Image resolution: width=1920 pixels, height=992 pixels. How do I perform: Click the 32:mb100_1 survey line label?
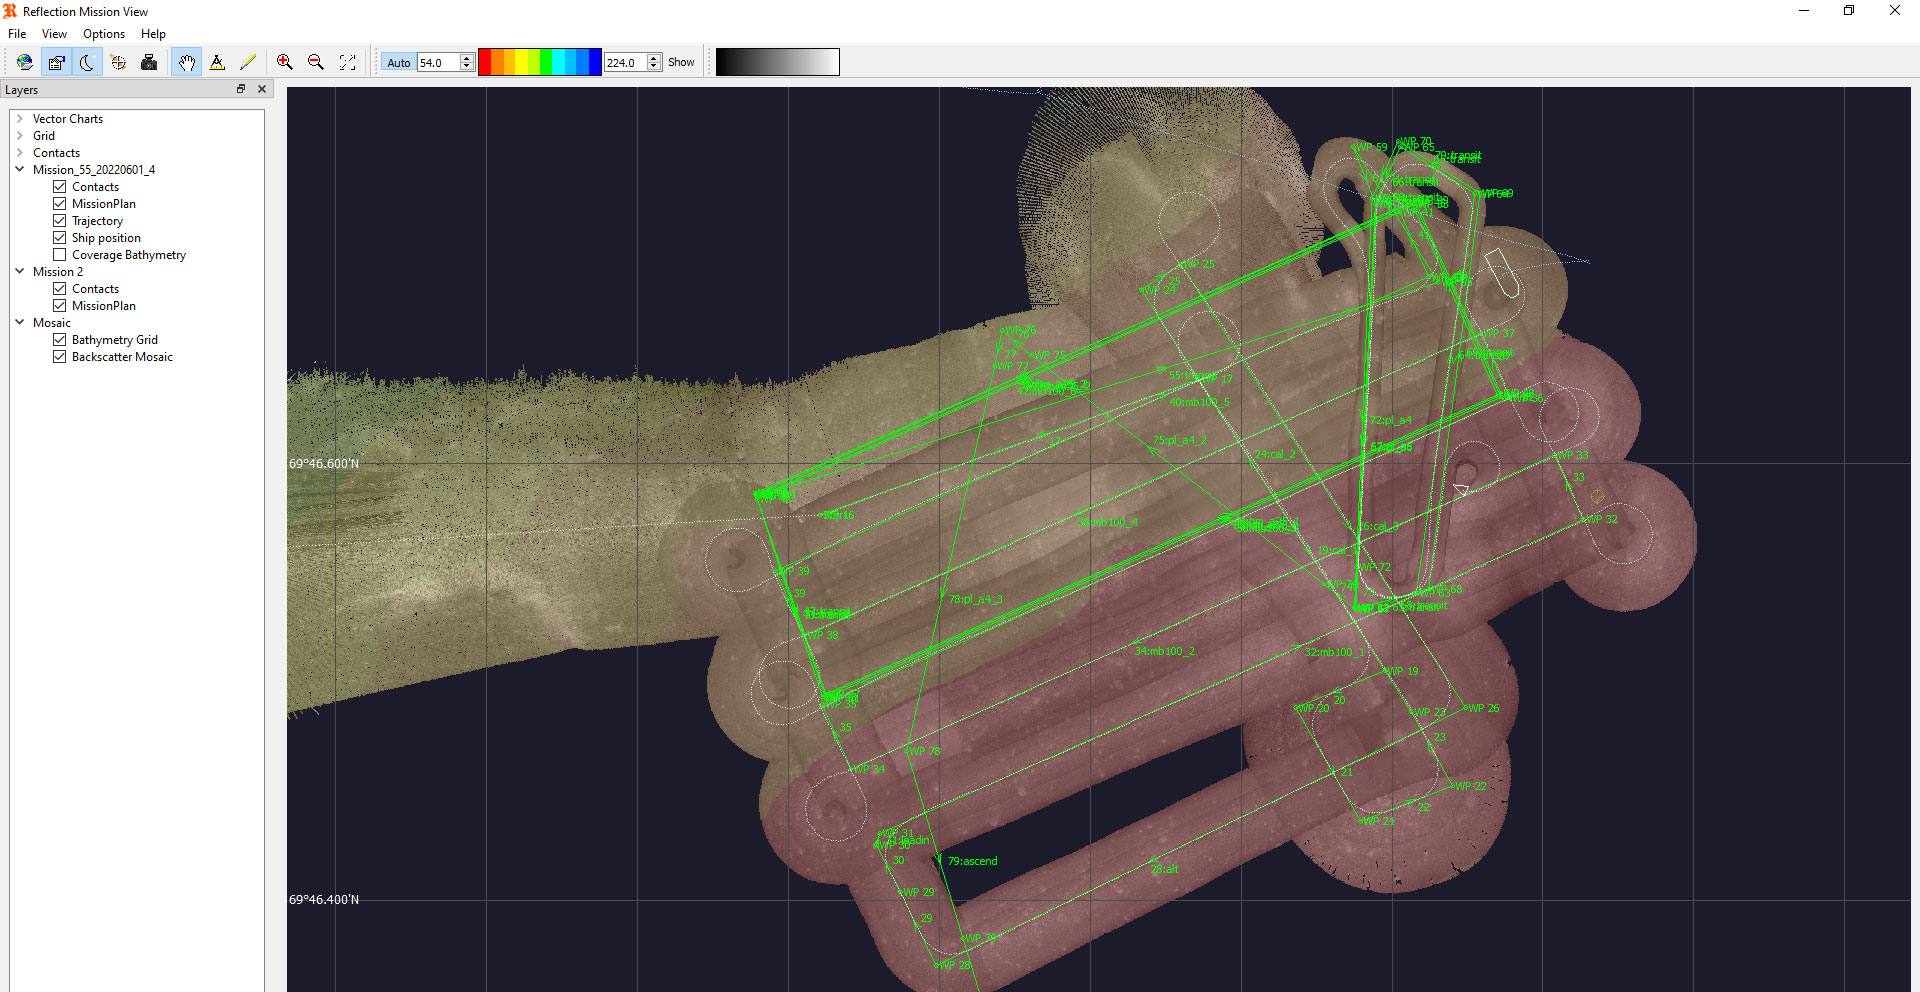(1335, 652)
